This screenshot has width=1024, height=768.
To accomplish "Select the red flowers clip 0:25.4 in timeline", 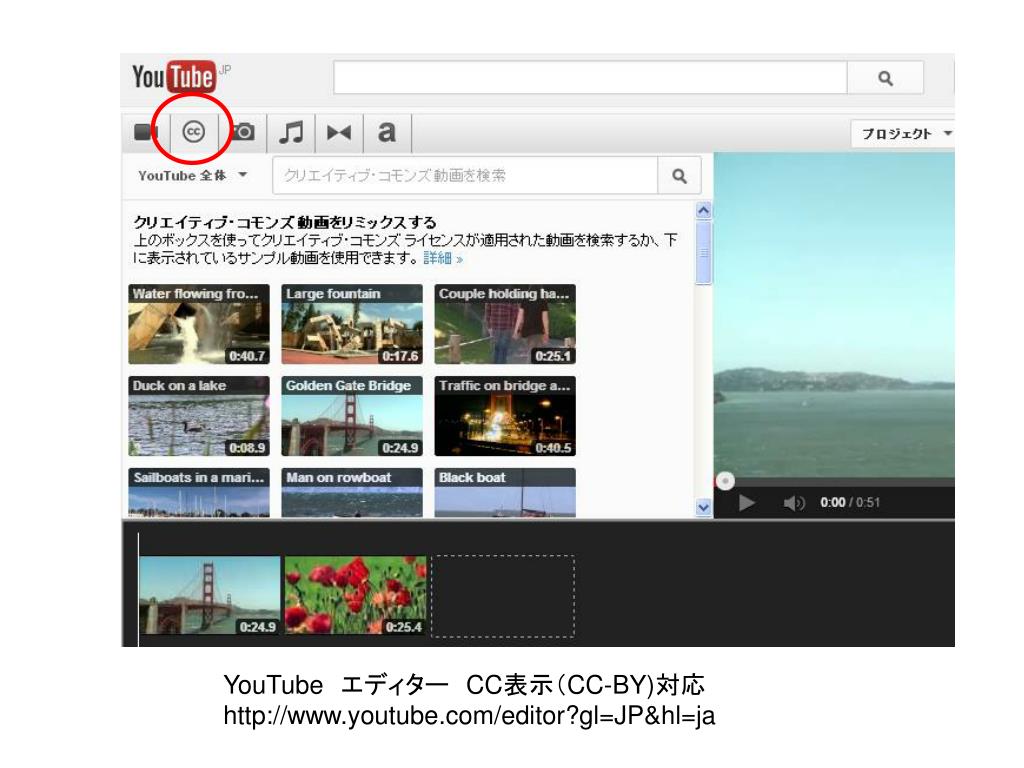I will coord(355,595).
